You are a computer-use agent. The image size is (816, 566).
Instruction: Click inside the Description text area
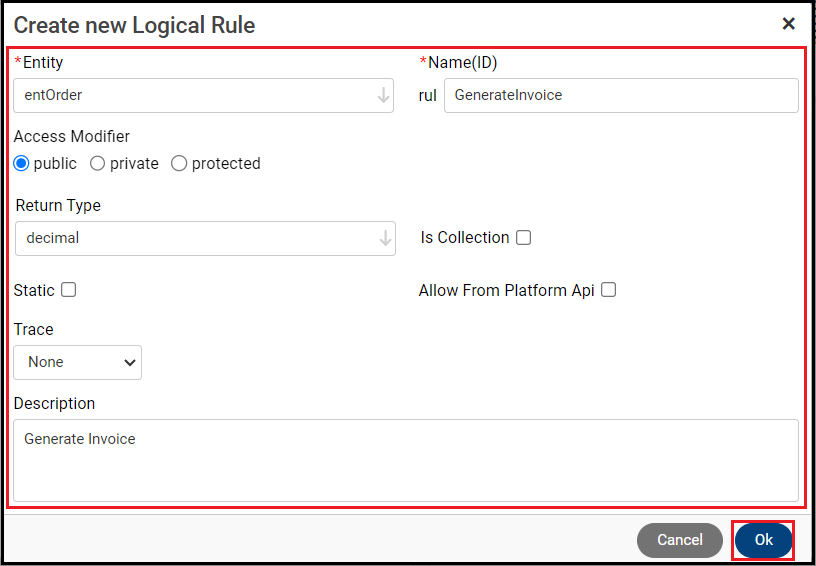coord(405,460)
